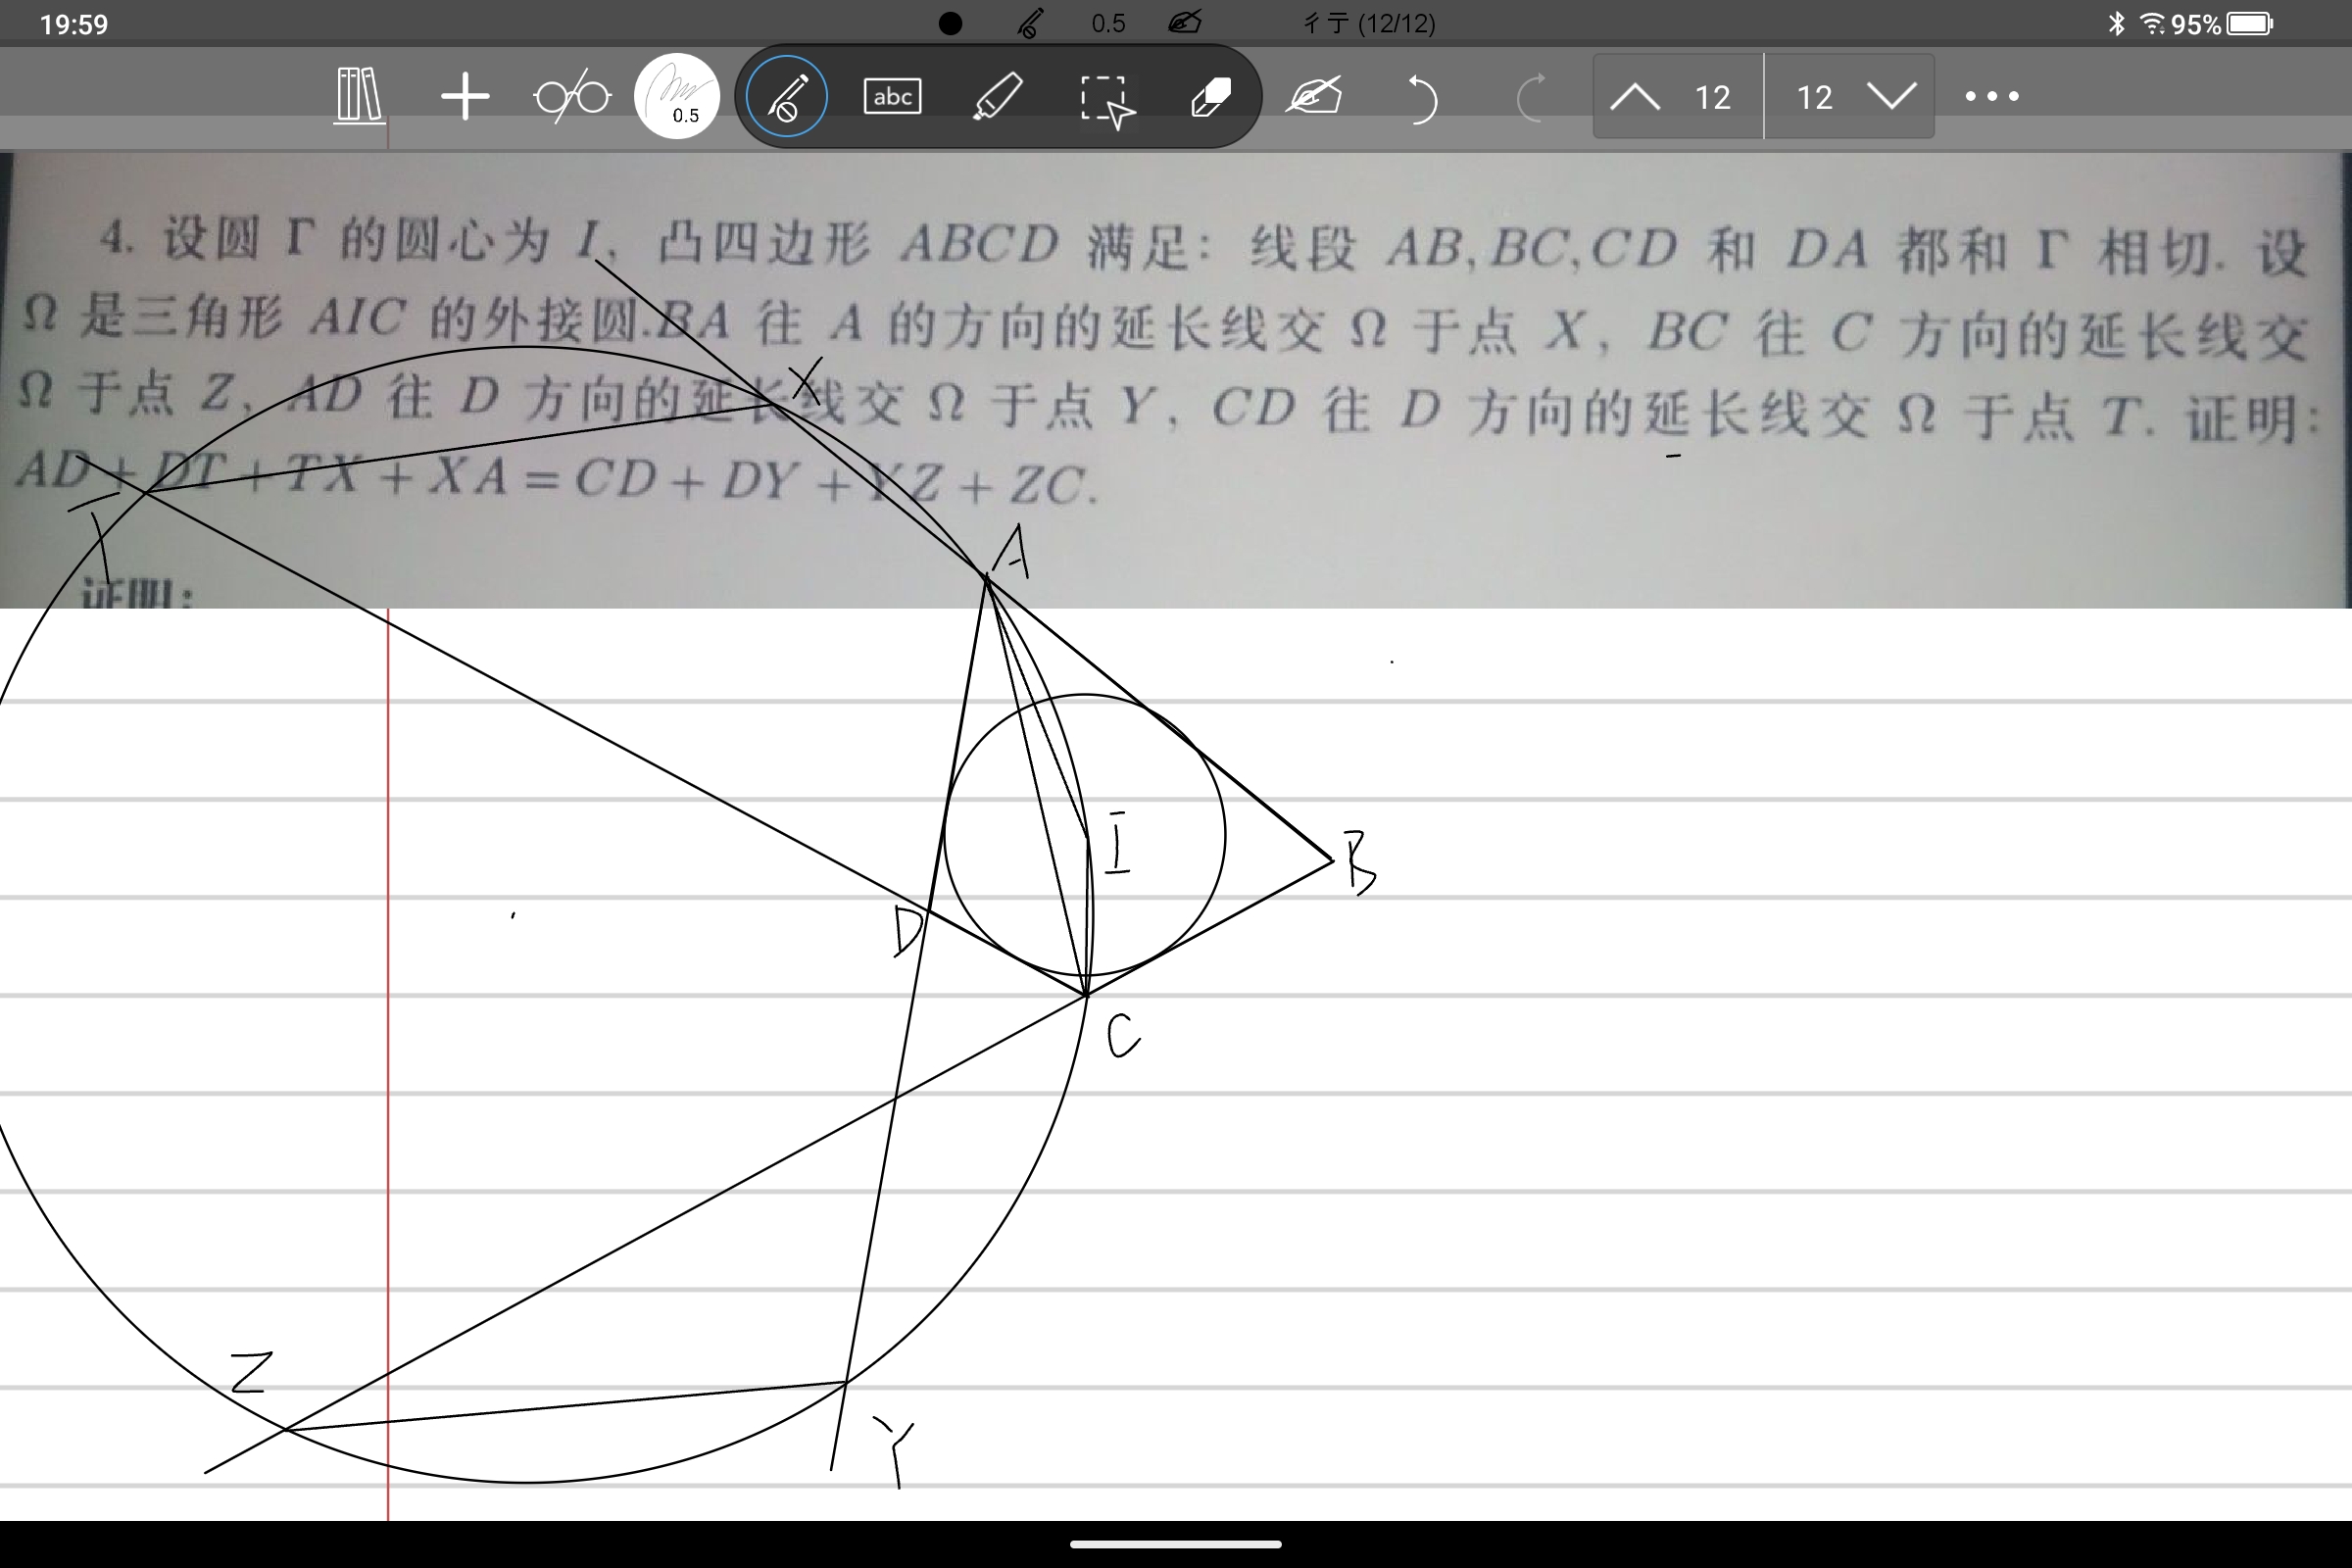This screenshot has height=1568, width=2352.
Task: Select the Highlighter tool
Action: pyautogui.click(x=999, y=97)
